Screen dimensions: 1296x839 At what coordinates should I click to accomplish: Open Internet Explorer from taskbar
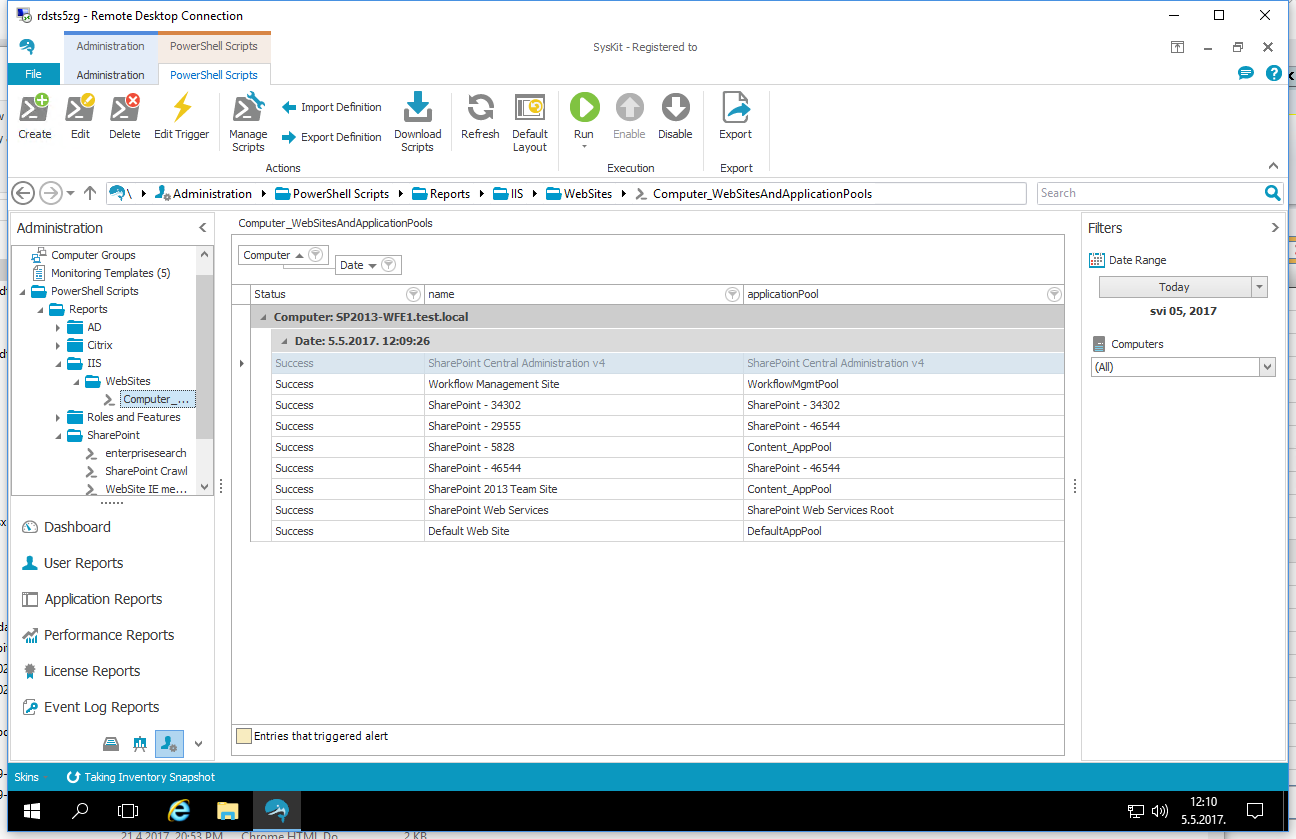(x=179, y=810)
